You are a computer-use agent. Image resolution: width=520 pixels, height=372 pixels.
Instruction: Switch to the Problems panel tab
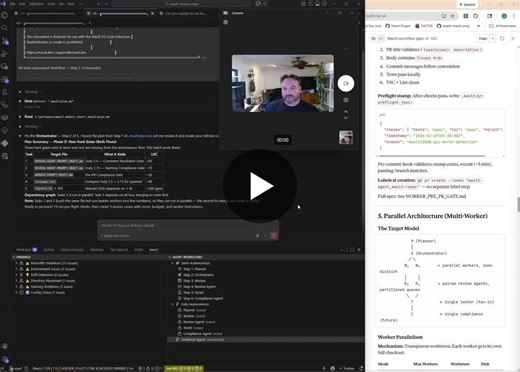(x=26, y=250)
